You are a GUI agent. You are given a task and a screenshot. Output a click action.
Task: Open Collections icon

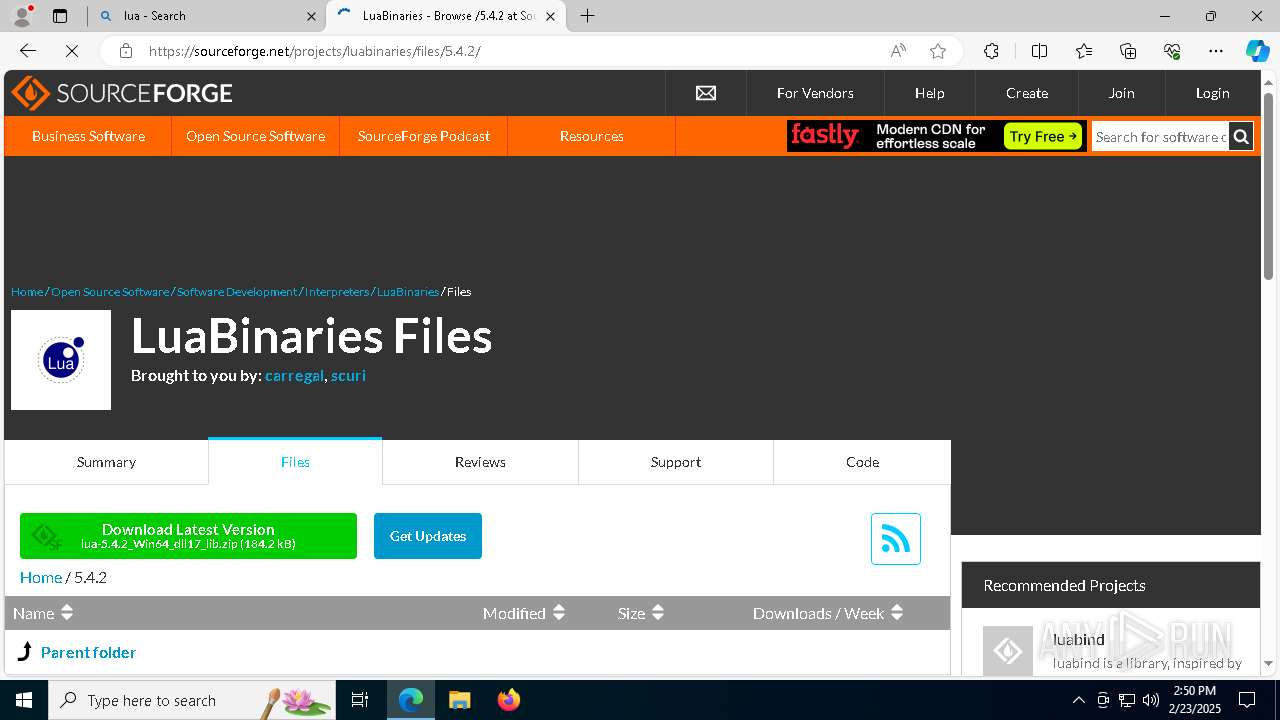pyautogui.click(x=1128, y=51)
